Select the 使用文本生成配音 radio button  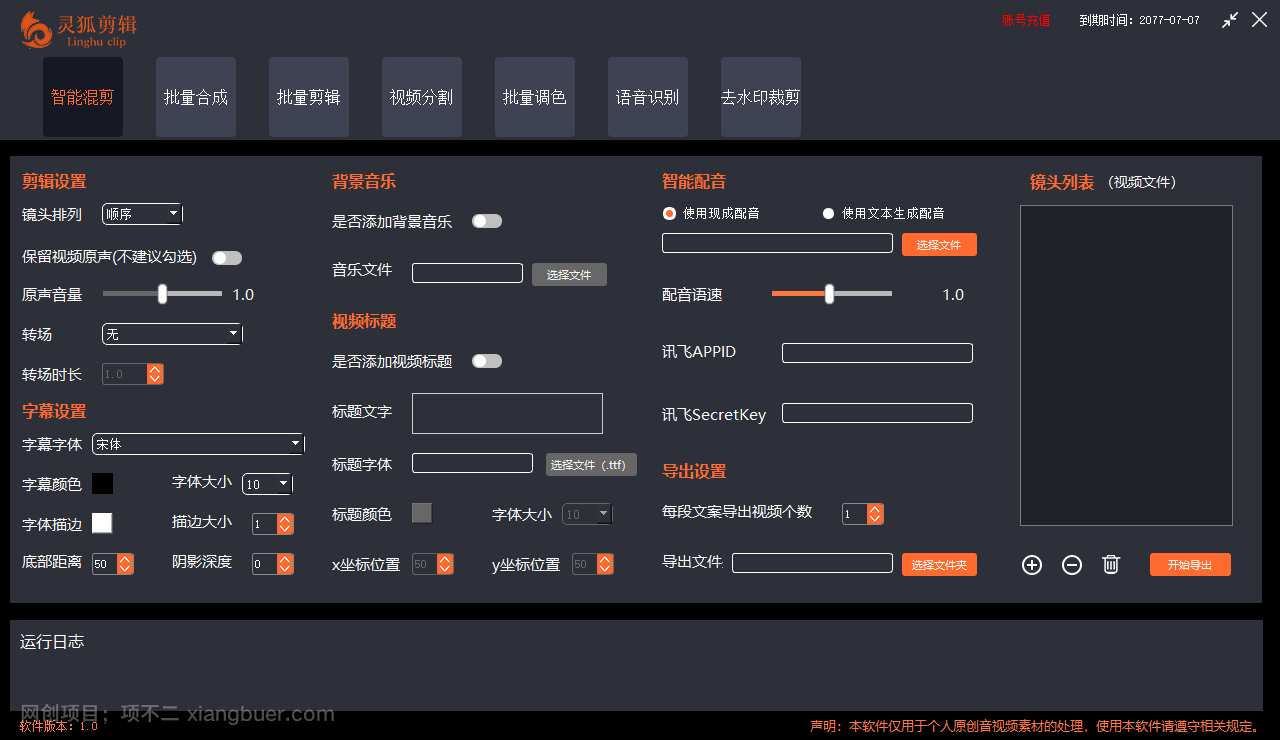click(x=828, y=213)
